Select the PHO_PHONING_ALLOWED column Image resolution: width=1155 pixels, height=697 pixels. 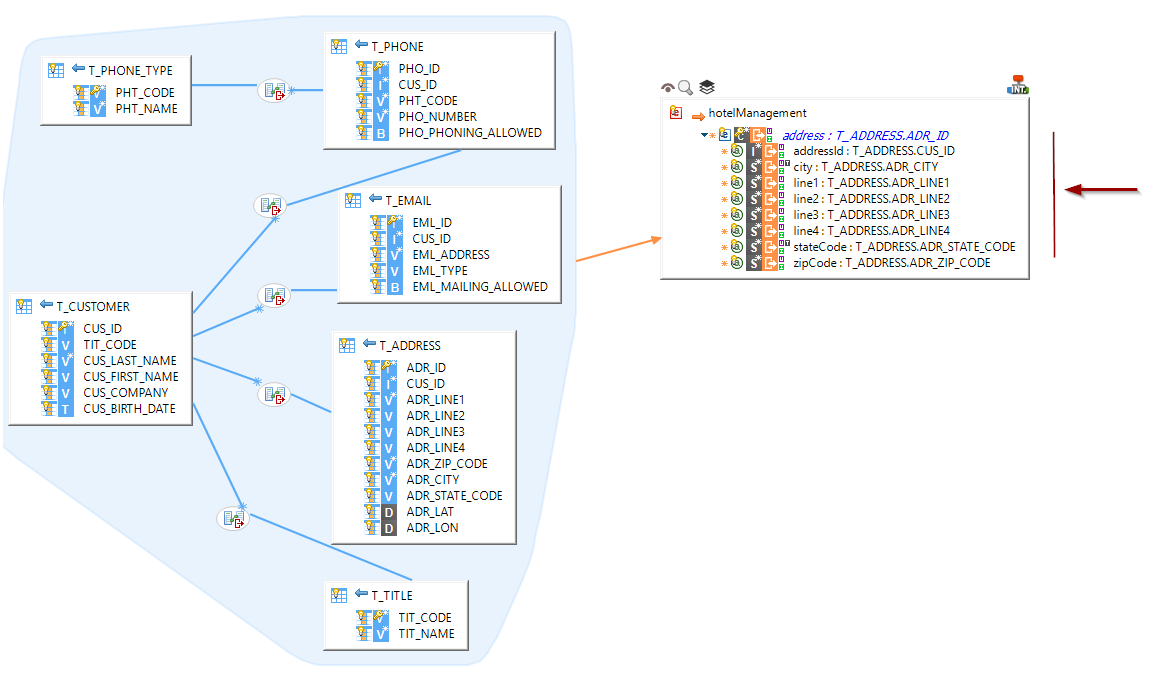[x=470, y=133]
